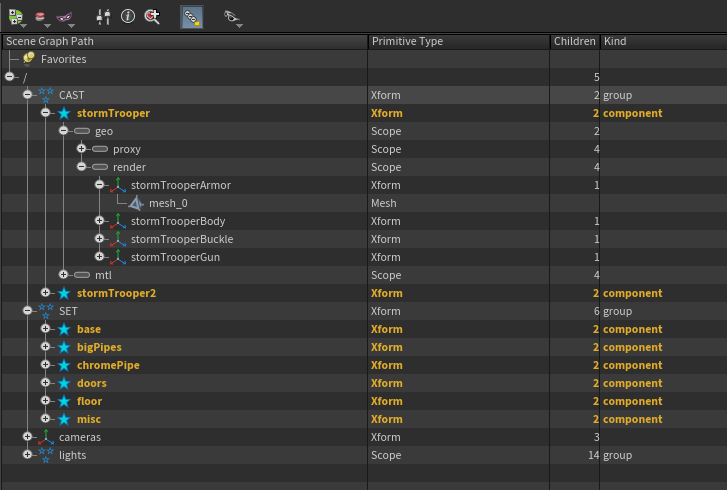
Task: Select the Favorites row label
Action: 64,59
